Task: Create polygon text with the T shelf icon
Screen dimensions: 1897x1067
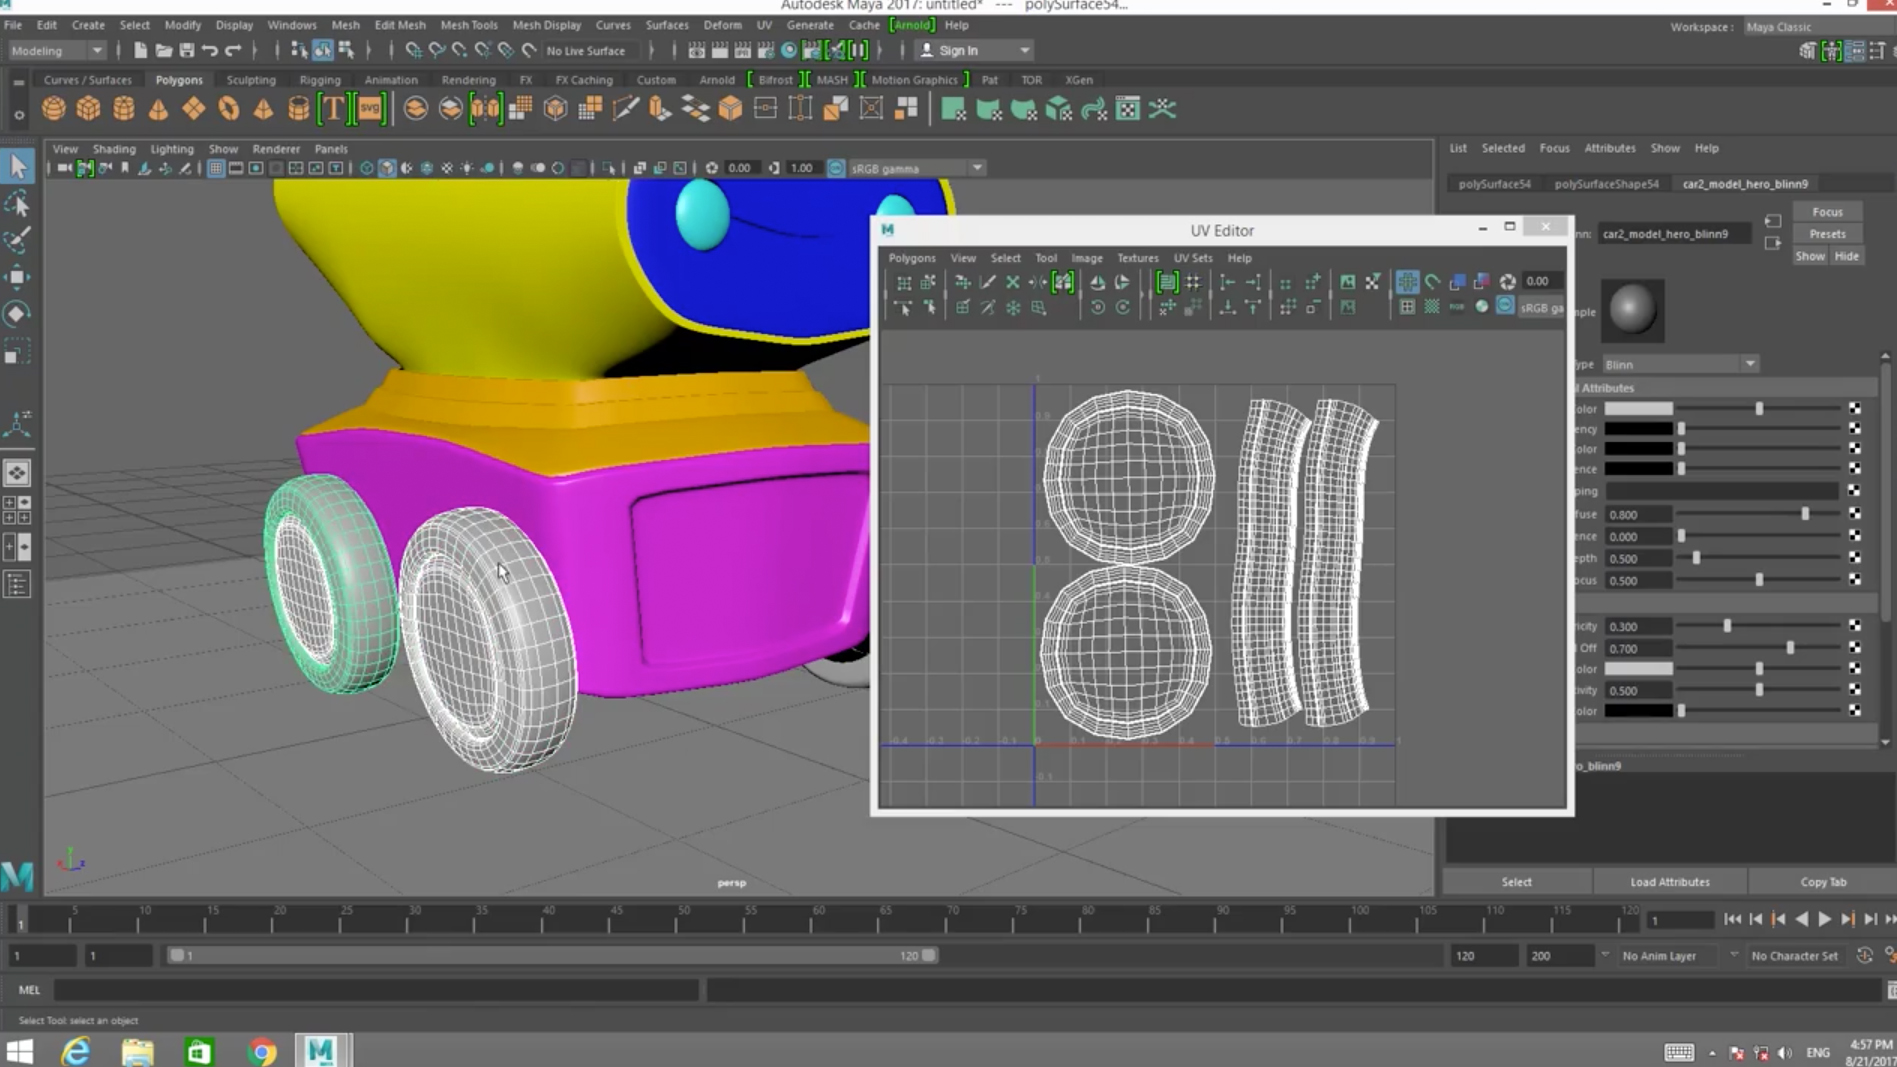Action: pos(333,109)
